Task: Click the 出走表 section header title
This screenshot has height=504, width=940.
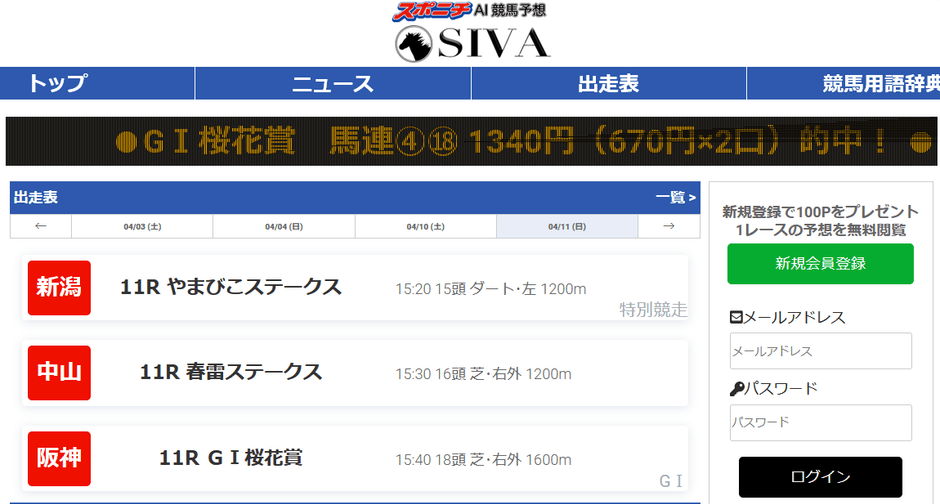Action: point(36,197)
